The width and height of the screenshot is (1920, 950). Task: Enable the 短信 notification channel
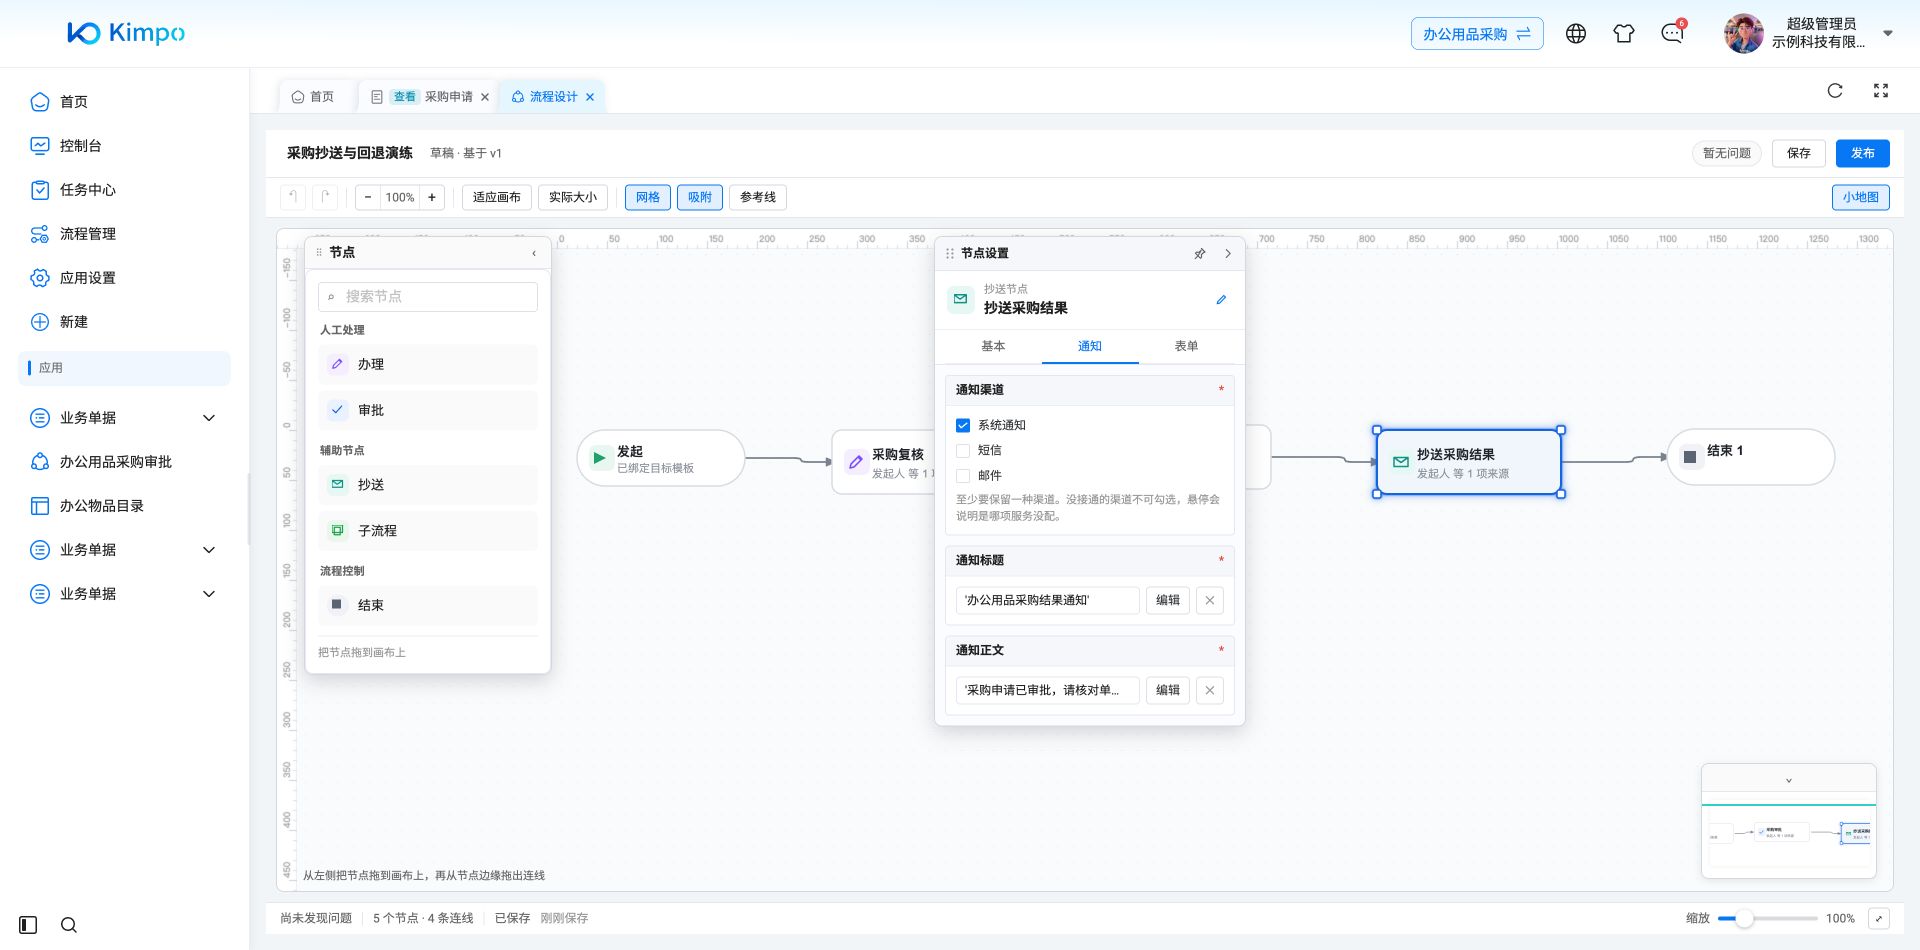pos(963,451)
